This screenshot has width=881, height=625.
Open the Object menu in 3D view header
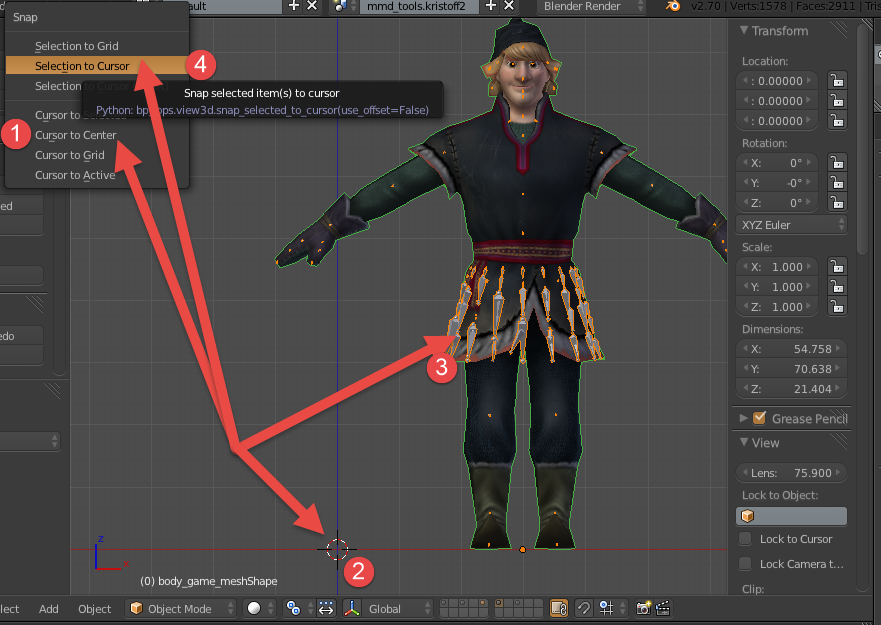[94, 608]
